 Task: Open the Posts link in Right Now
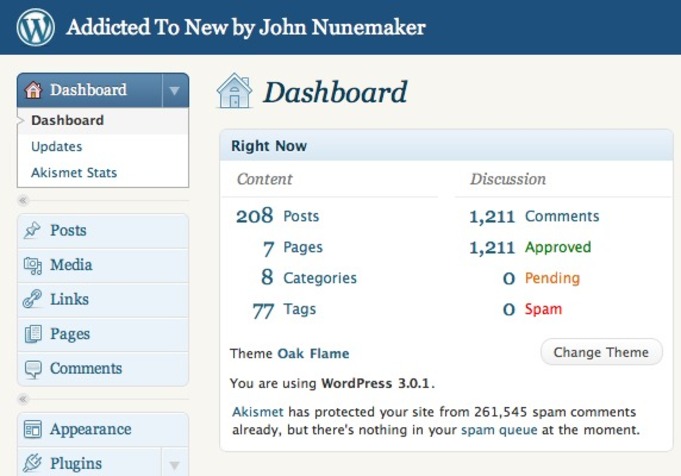[301, 216]
